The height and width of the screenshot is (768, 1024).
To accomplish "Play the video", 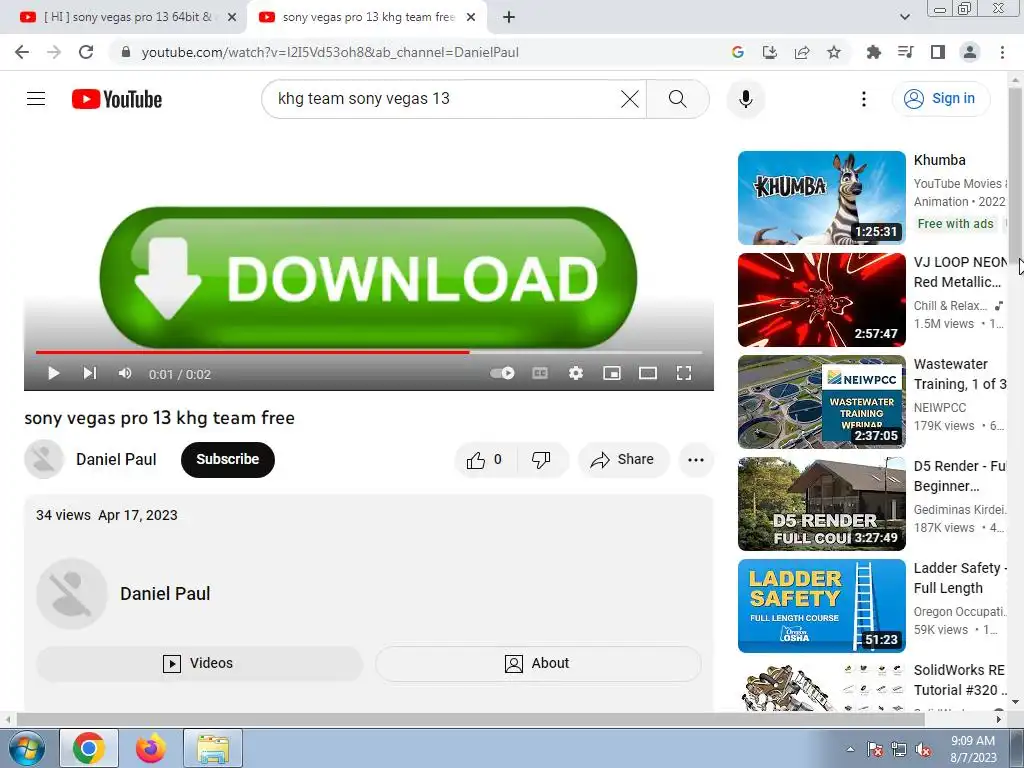I will [54, 374].
